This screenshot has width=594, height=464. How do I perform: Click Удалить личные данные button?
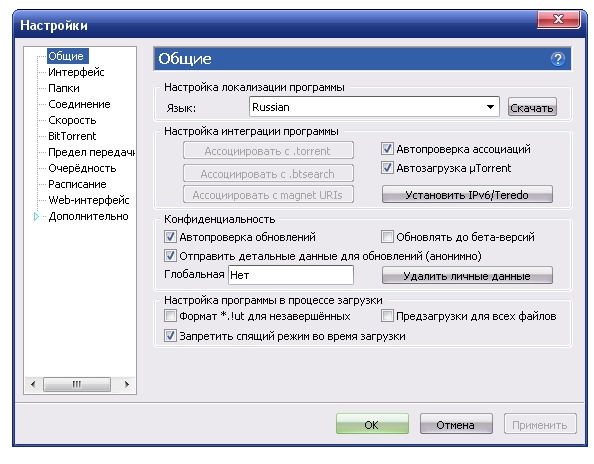click(467, 276)
